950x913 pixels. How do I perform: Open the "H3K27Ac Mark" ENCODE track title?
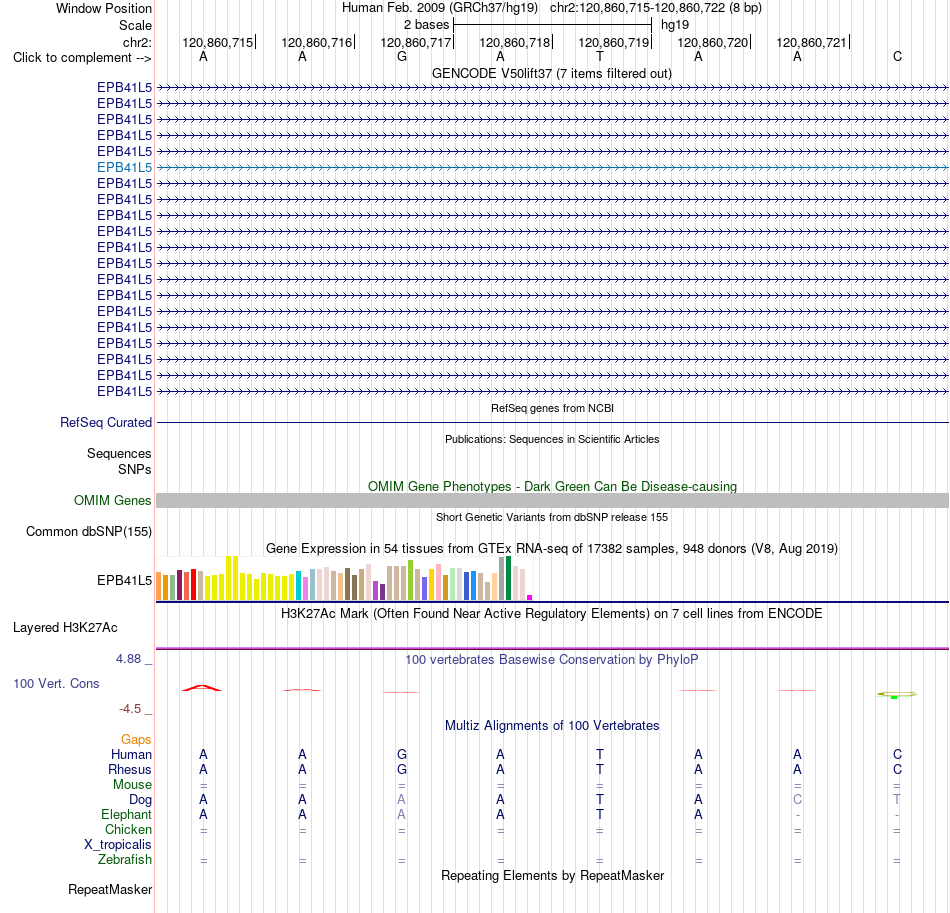click(552, 614)
